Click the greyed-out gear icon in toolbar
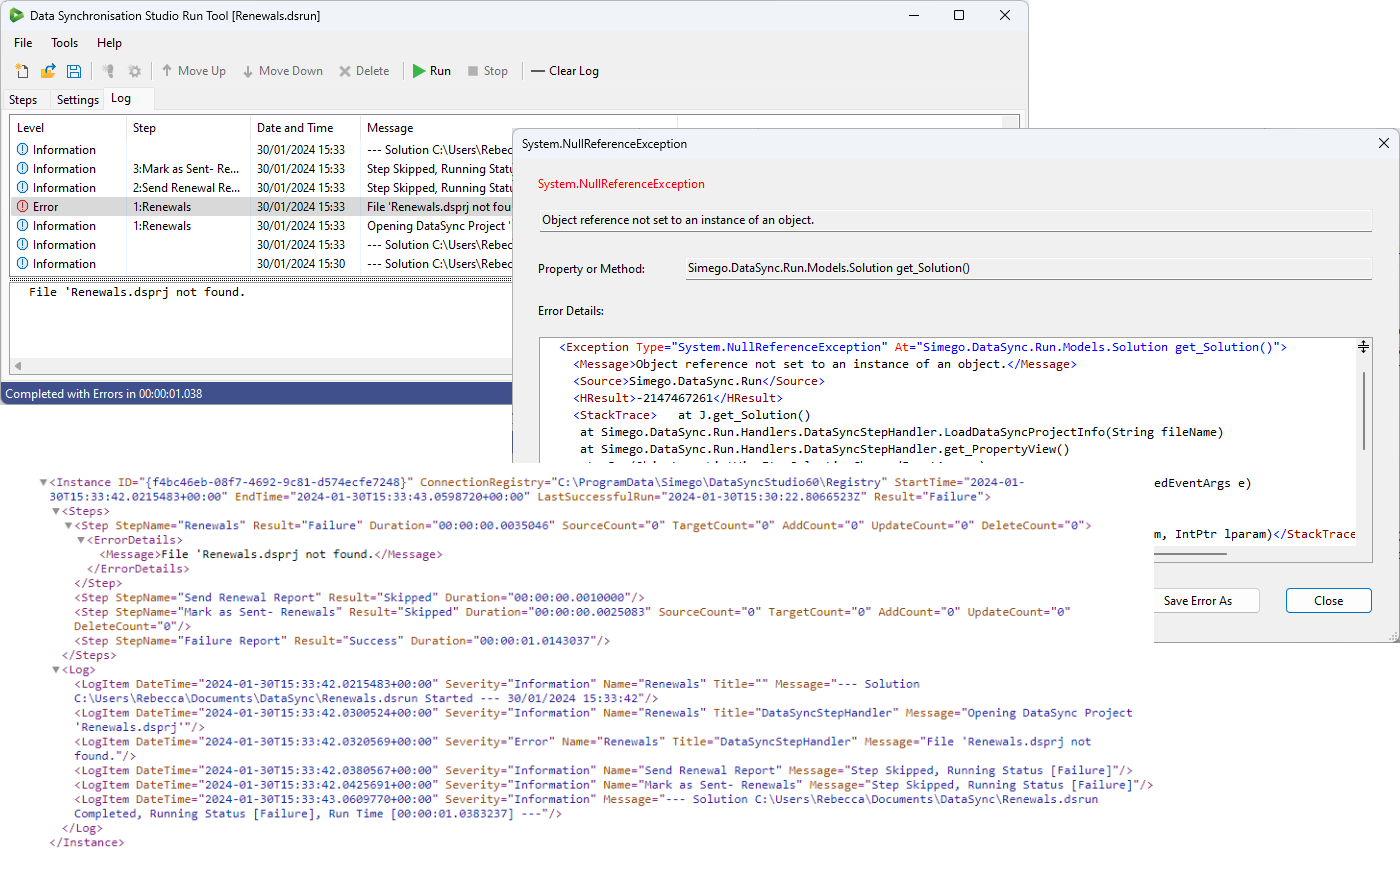Viewport: 1400px width, 876px height. [134, 71]
